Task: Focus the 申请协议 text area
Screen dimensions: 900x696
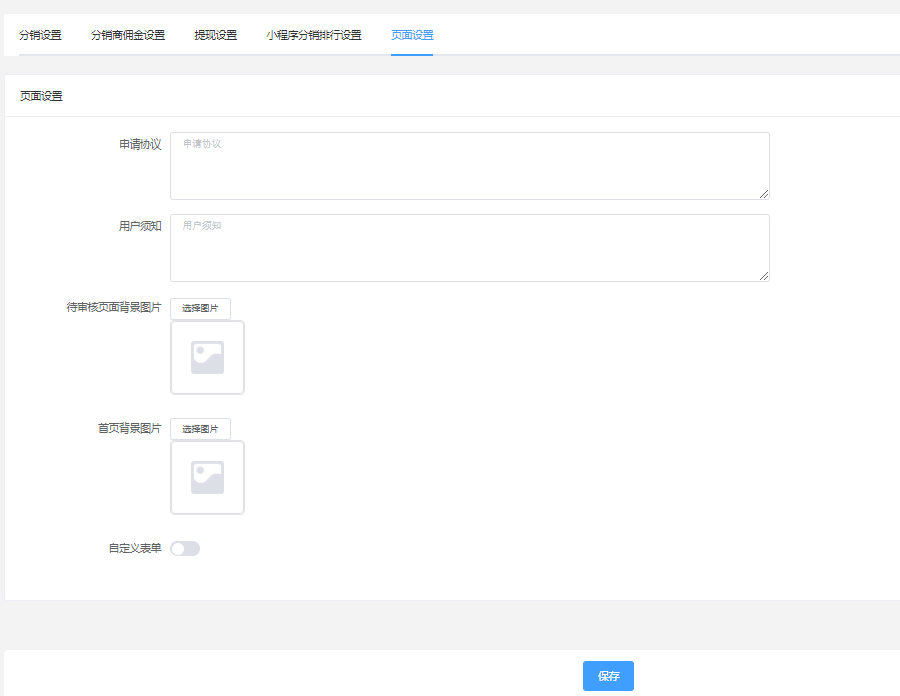Action: click(470, 166)
